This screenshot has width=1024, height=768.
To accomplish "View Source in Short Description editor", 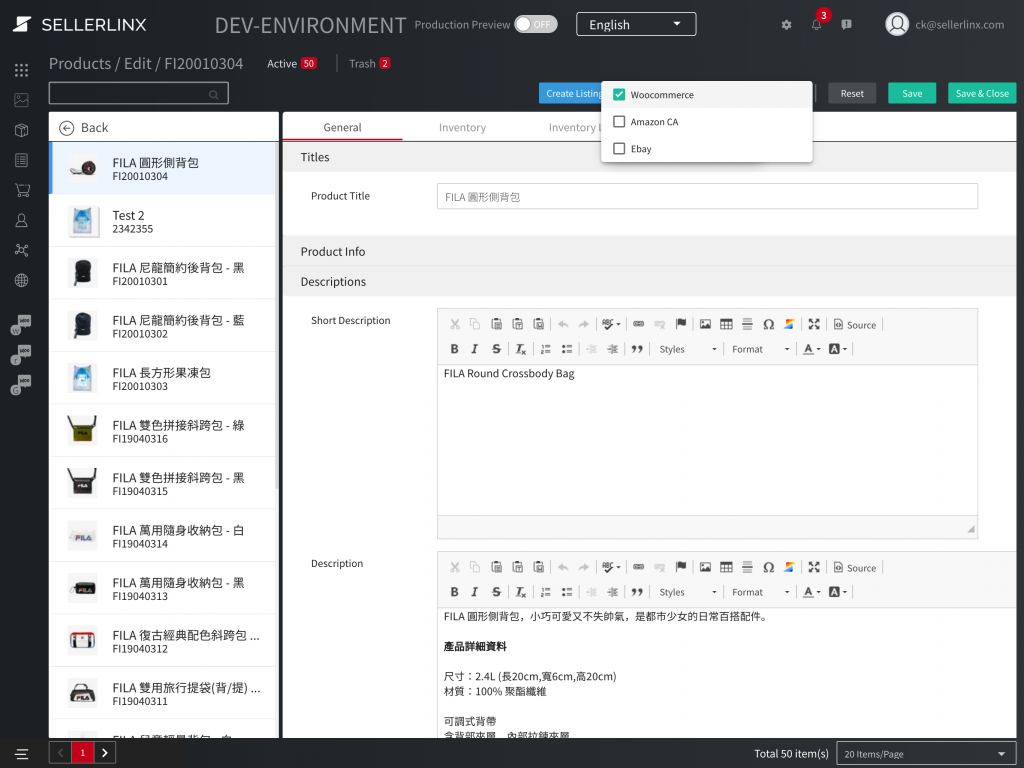I will point(855,325).
